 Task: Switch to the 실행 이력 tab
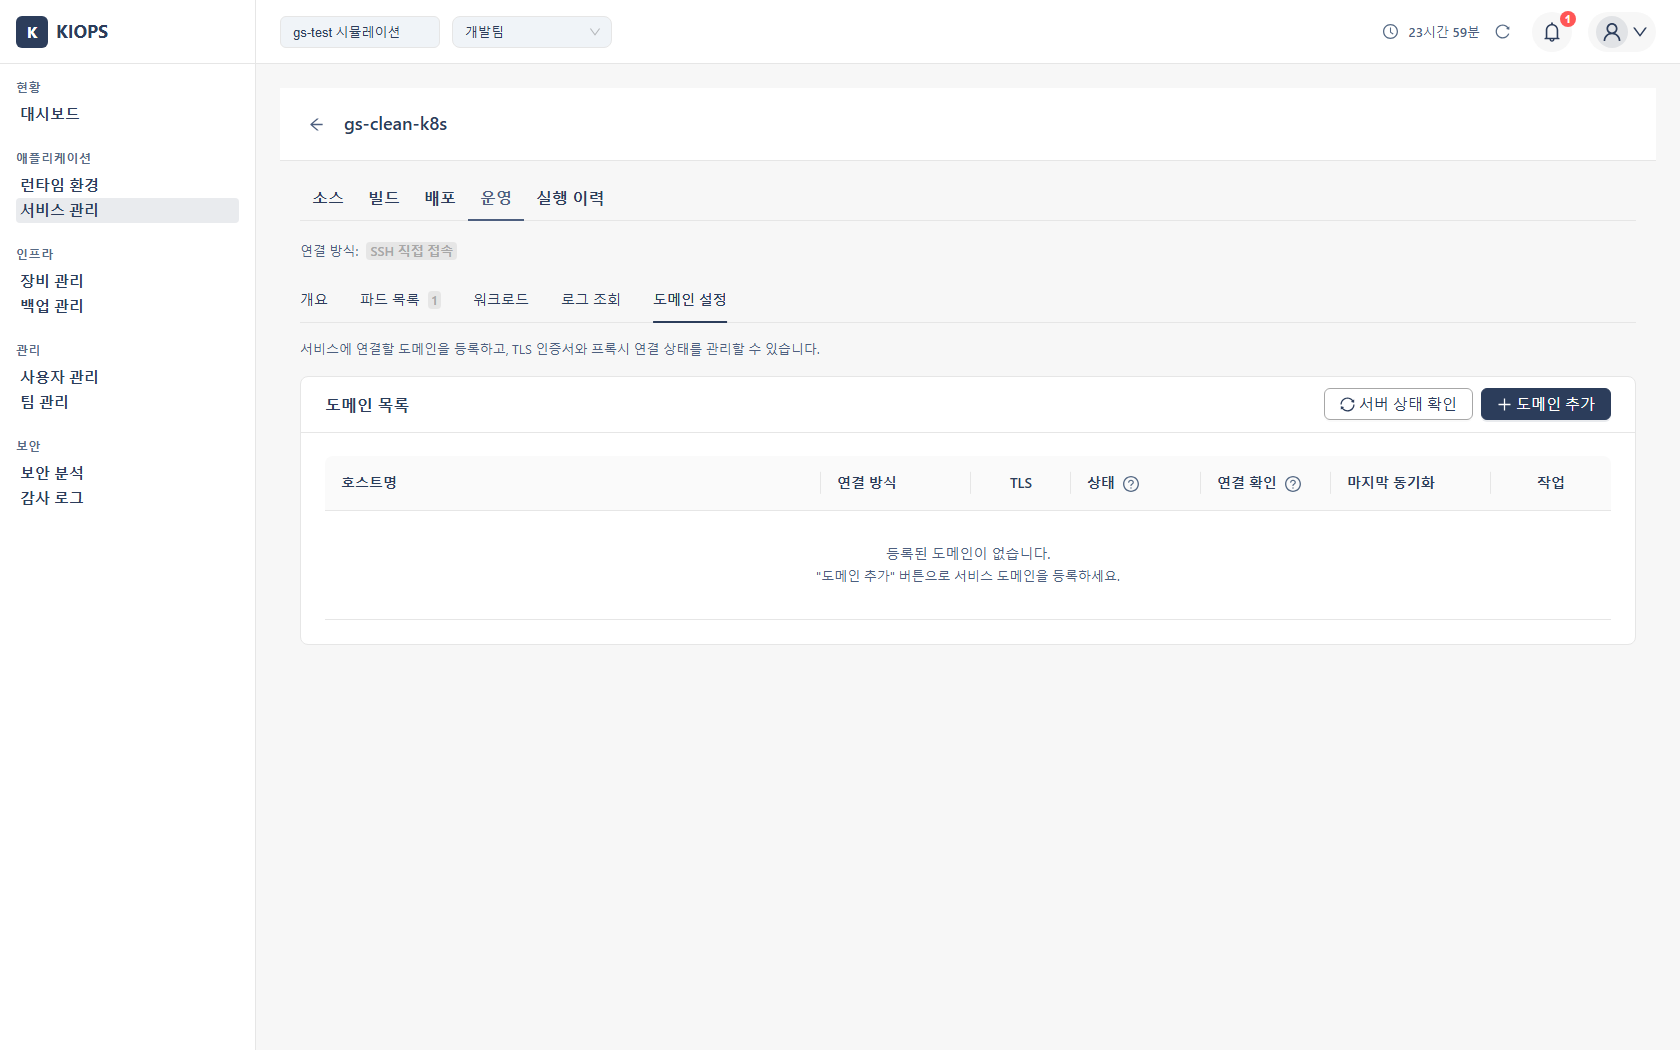[570, 198]
